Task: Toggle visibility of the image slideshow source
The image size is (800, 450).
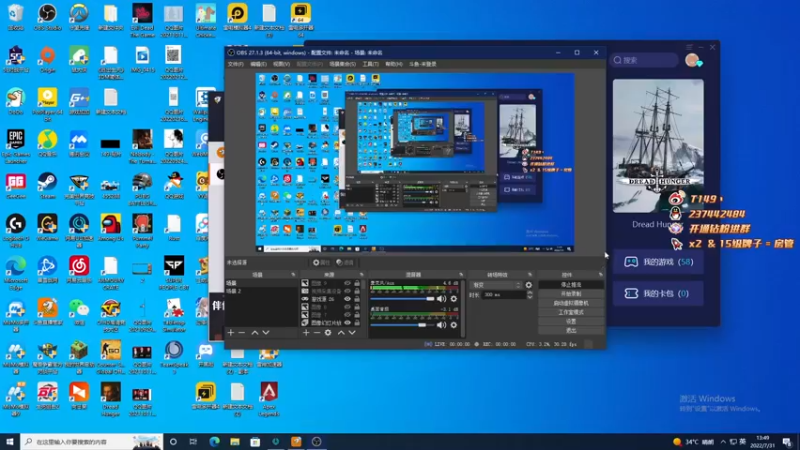Action: point(347,323)
